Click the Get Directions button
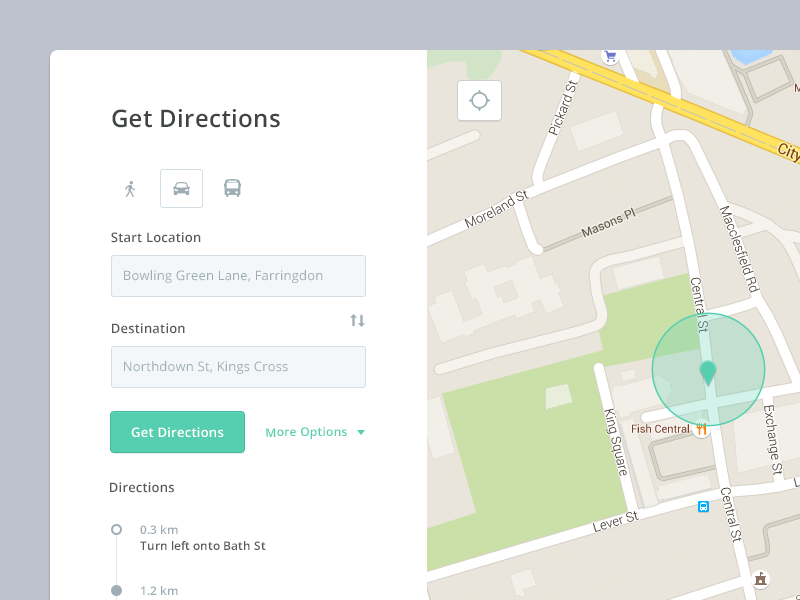The width and height of the screenshot is (800, 600). 177,432
